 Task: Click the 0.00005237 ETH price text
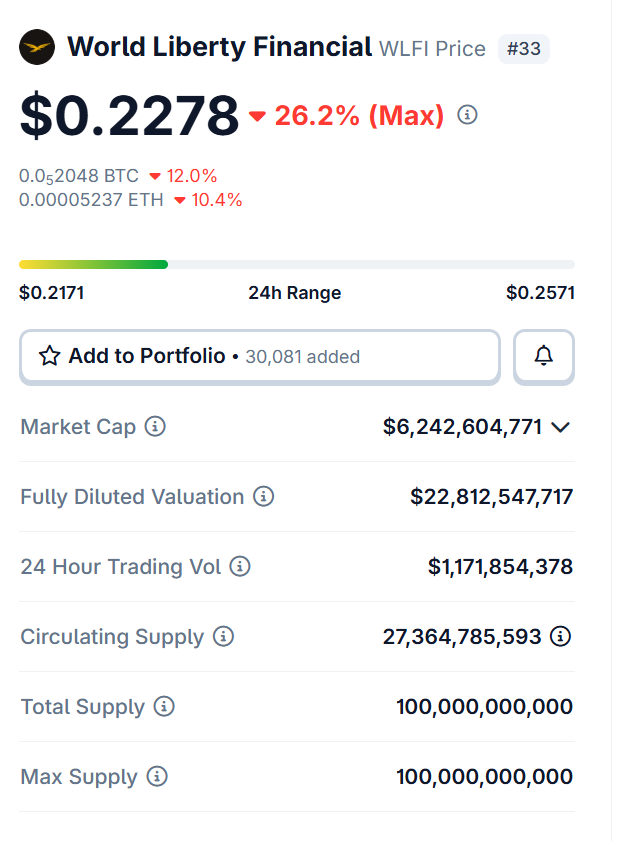[91, 200]
